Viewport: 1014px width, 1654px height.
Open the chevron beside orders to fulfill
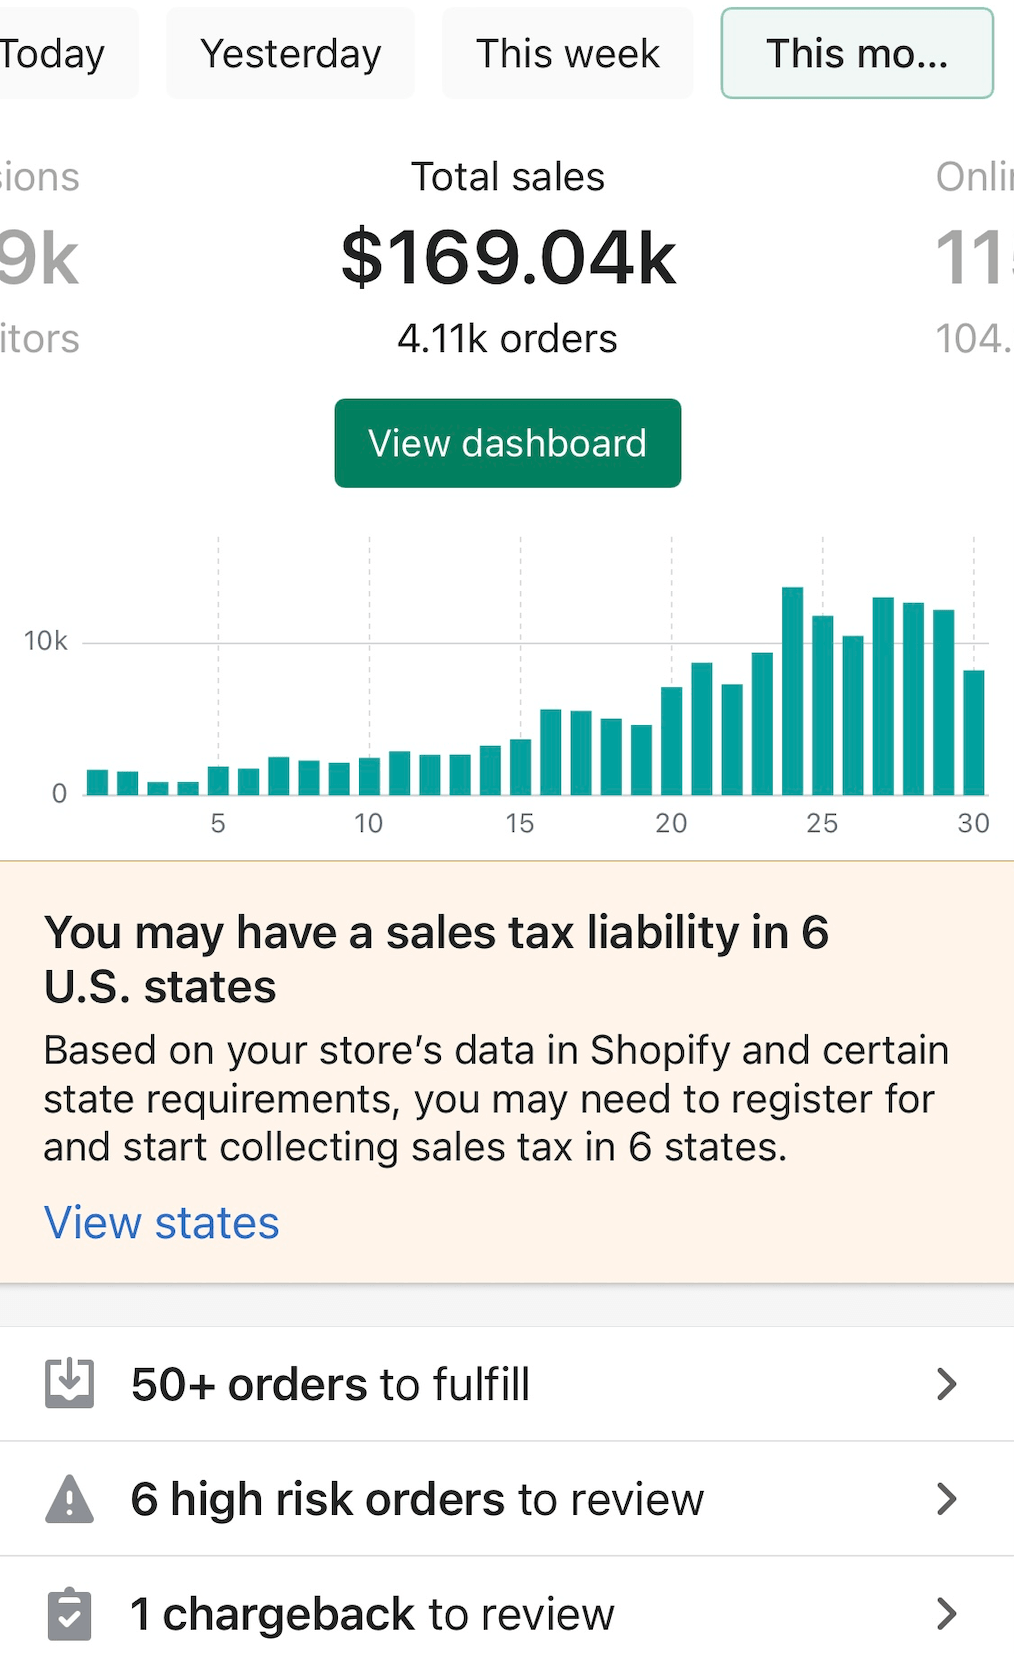[946, 1384]
